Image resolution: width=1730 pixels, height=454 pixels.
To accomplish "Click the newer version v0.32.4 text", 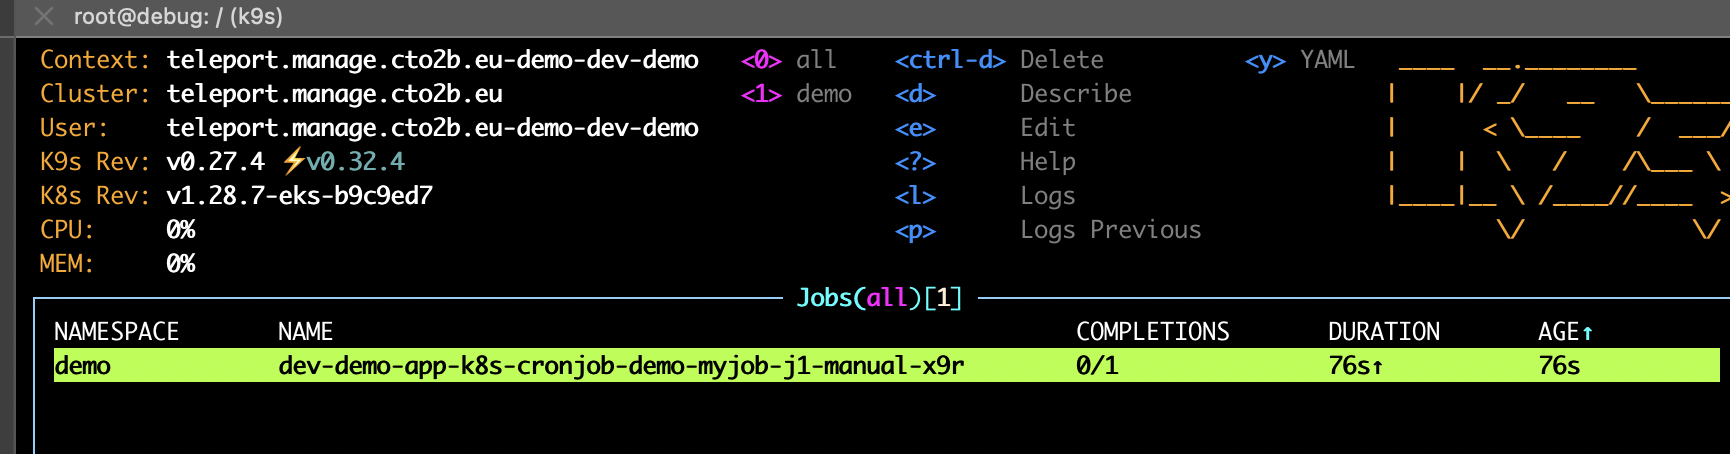I will point(355,162).
